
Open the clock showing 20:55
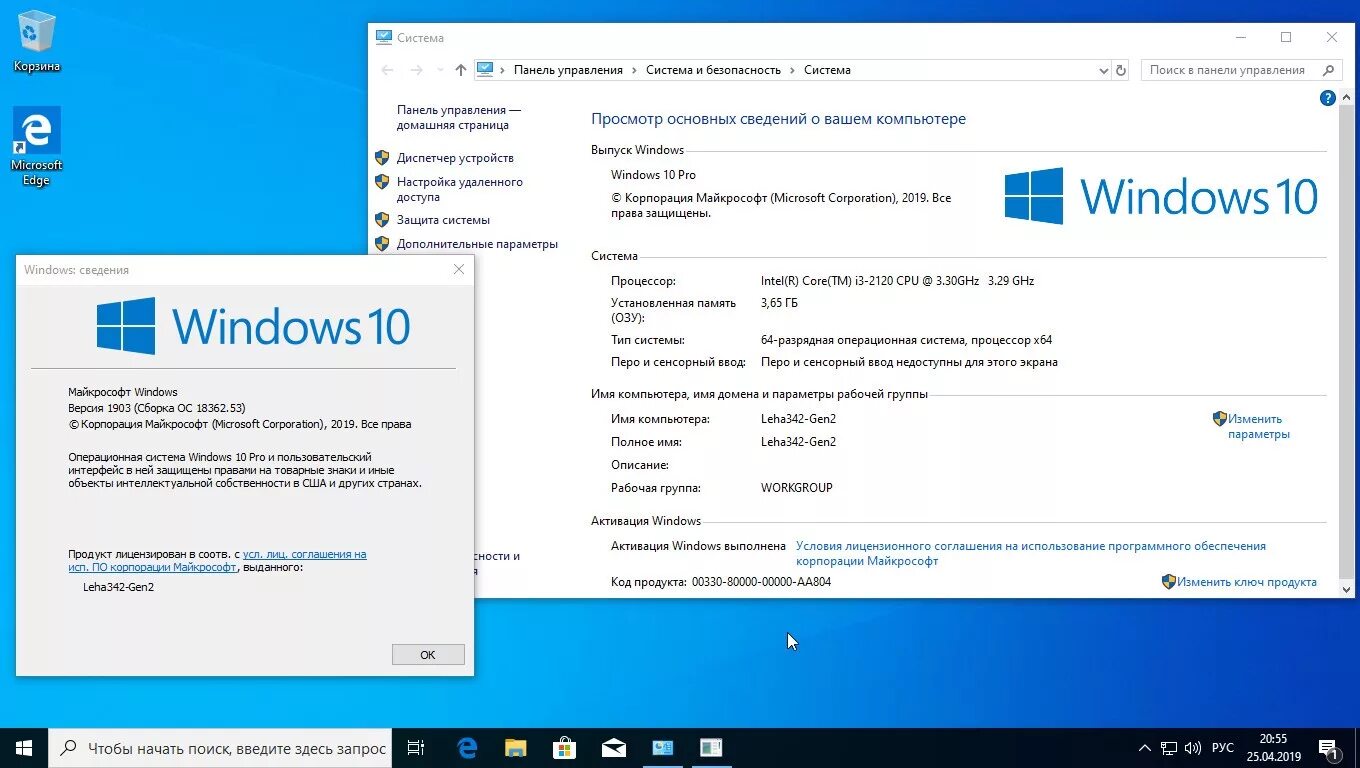coord(1273,748)
